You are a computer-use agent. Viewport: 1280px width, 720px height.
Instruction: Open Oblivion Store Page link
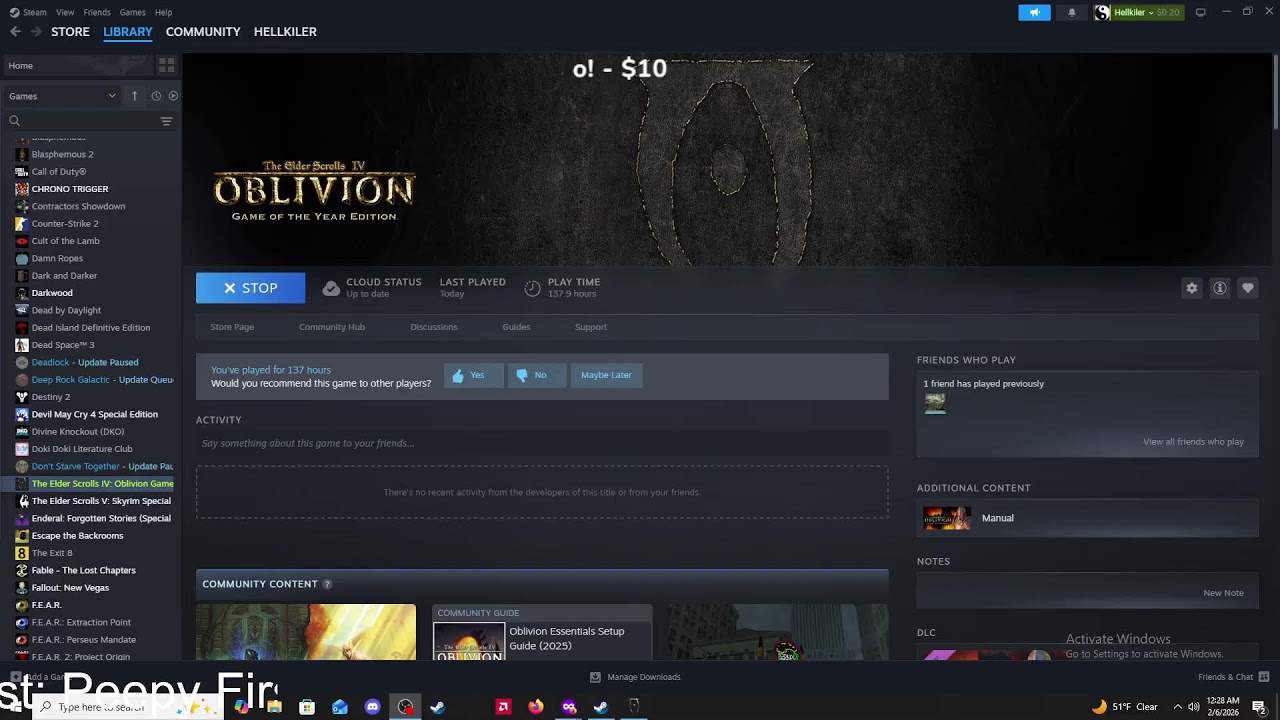click(x=232, y=327)
